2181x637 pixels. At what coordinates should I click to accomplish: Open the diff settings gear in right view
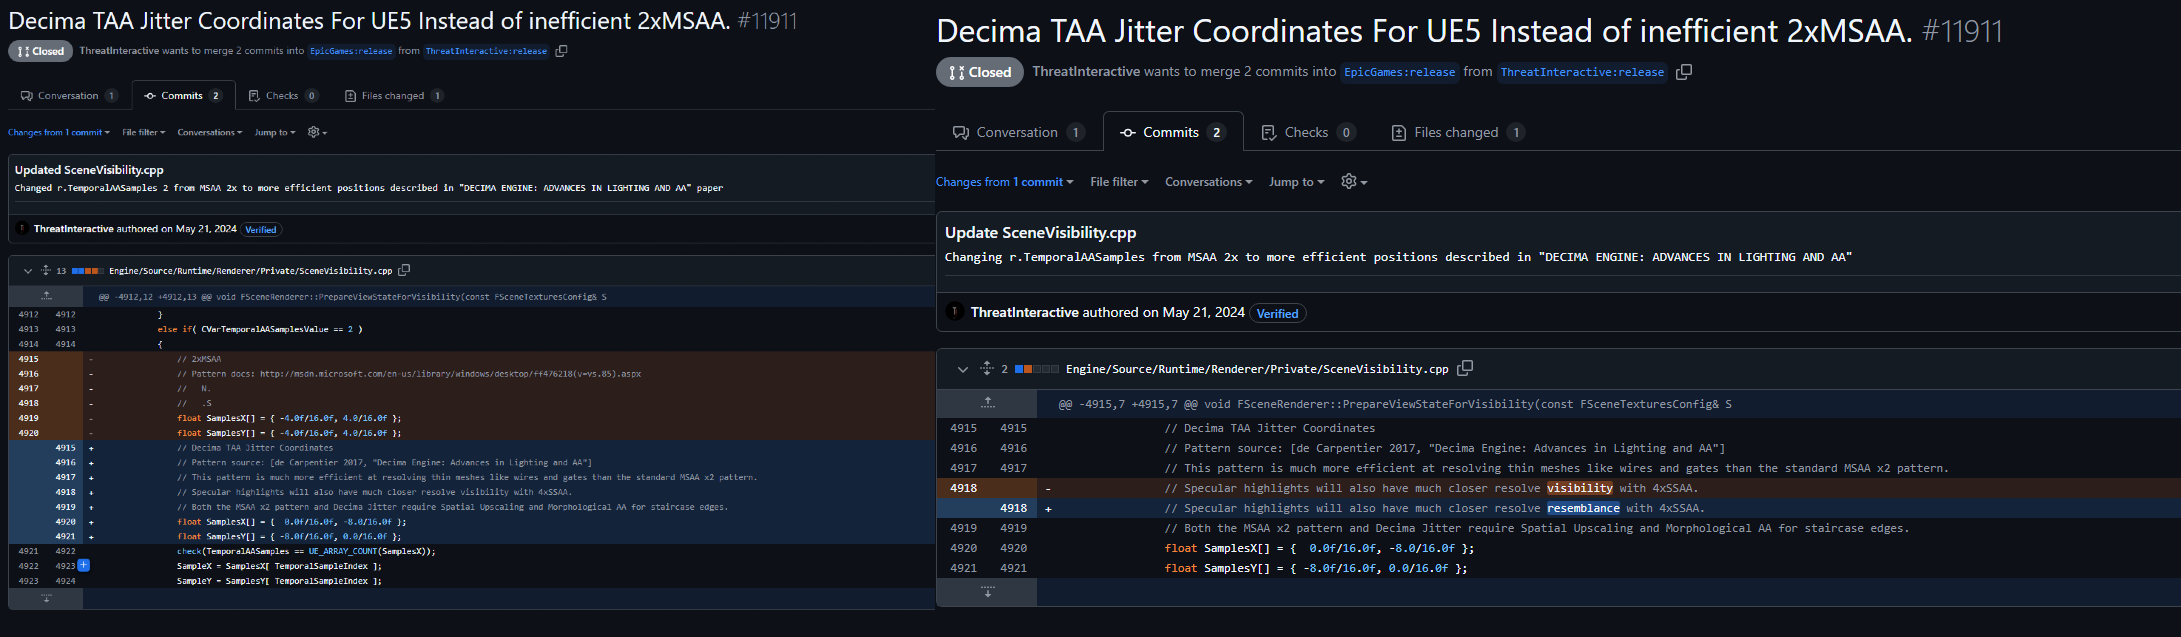click(x=1353, y=181)
